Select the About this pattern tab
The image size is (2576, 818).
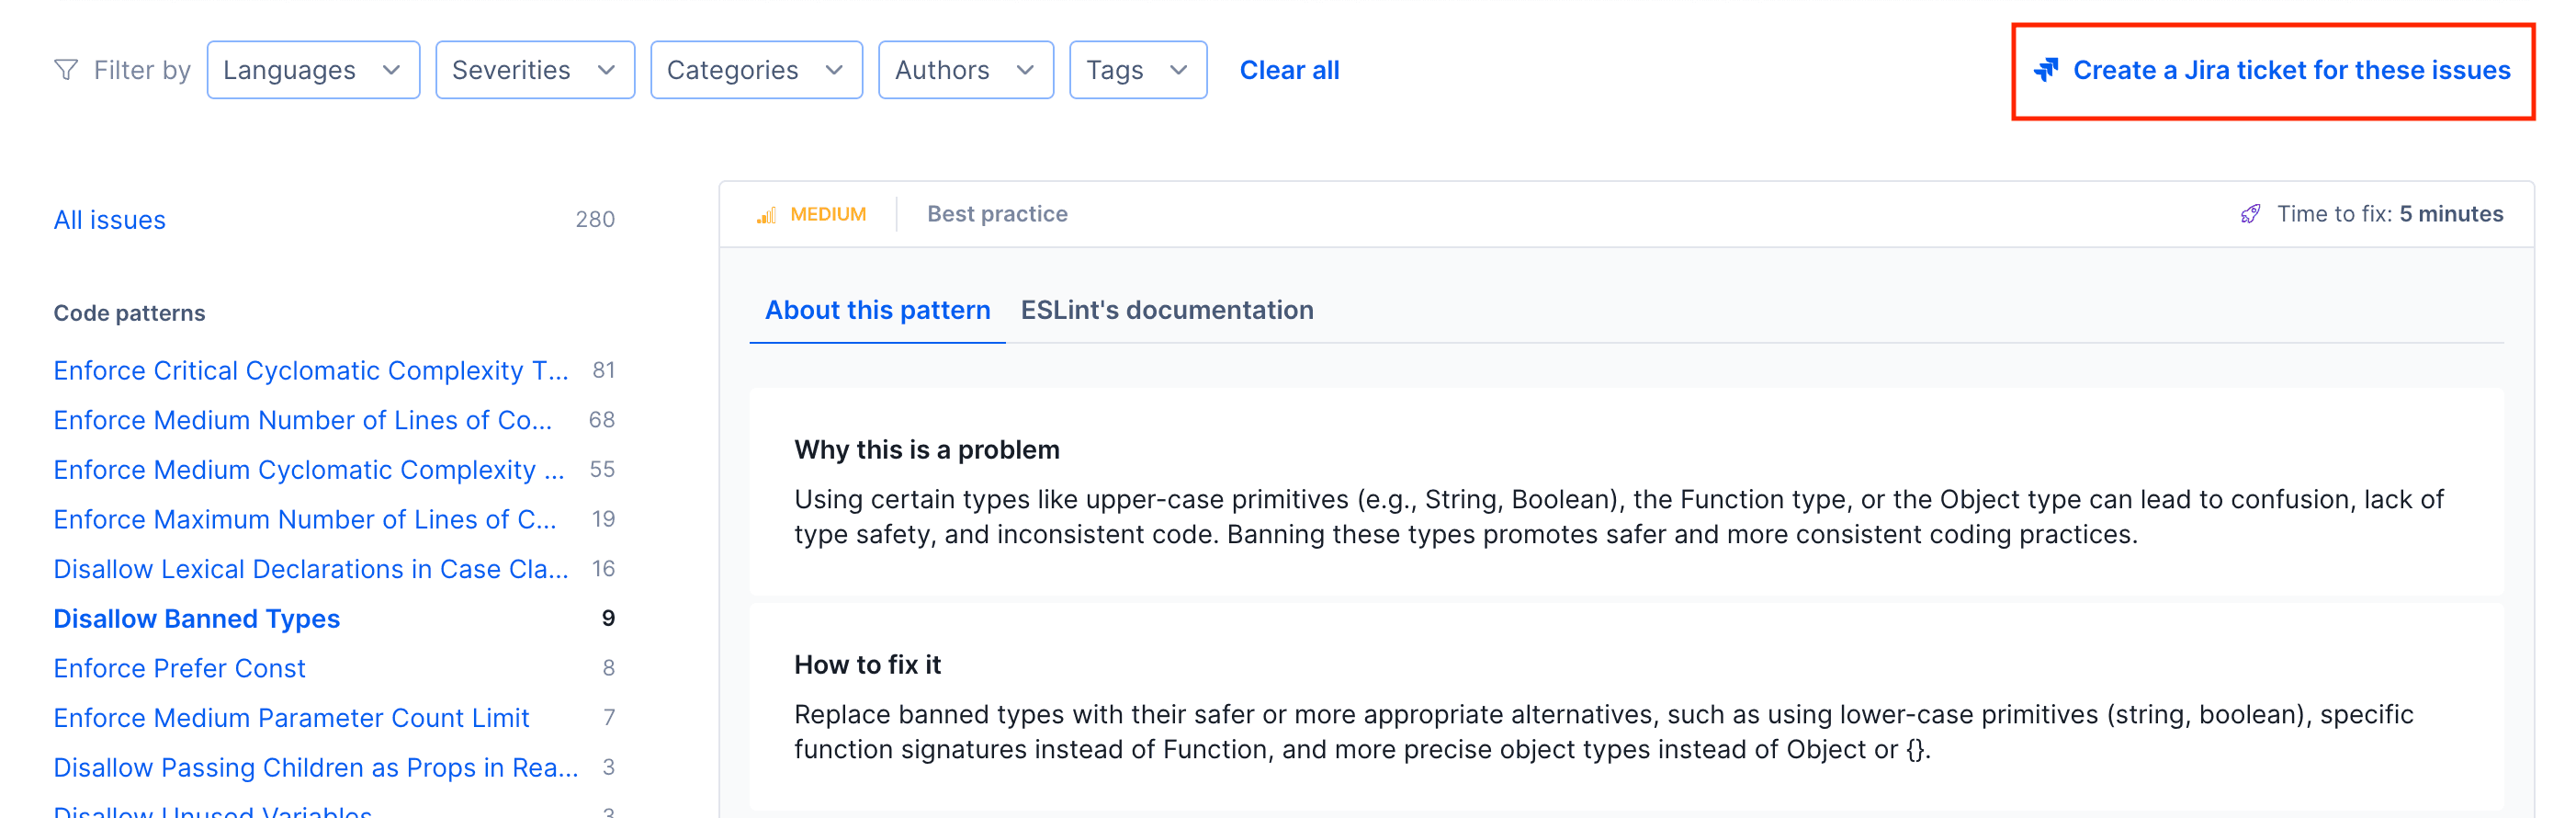pyautogui.click(x=876, y=310)
